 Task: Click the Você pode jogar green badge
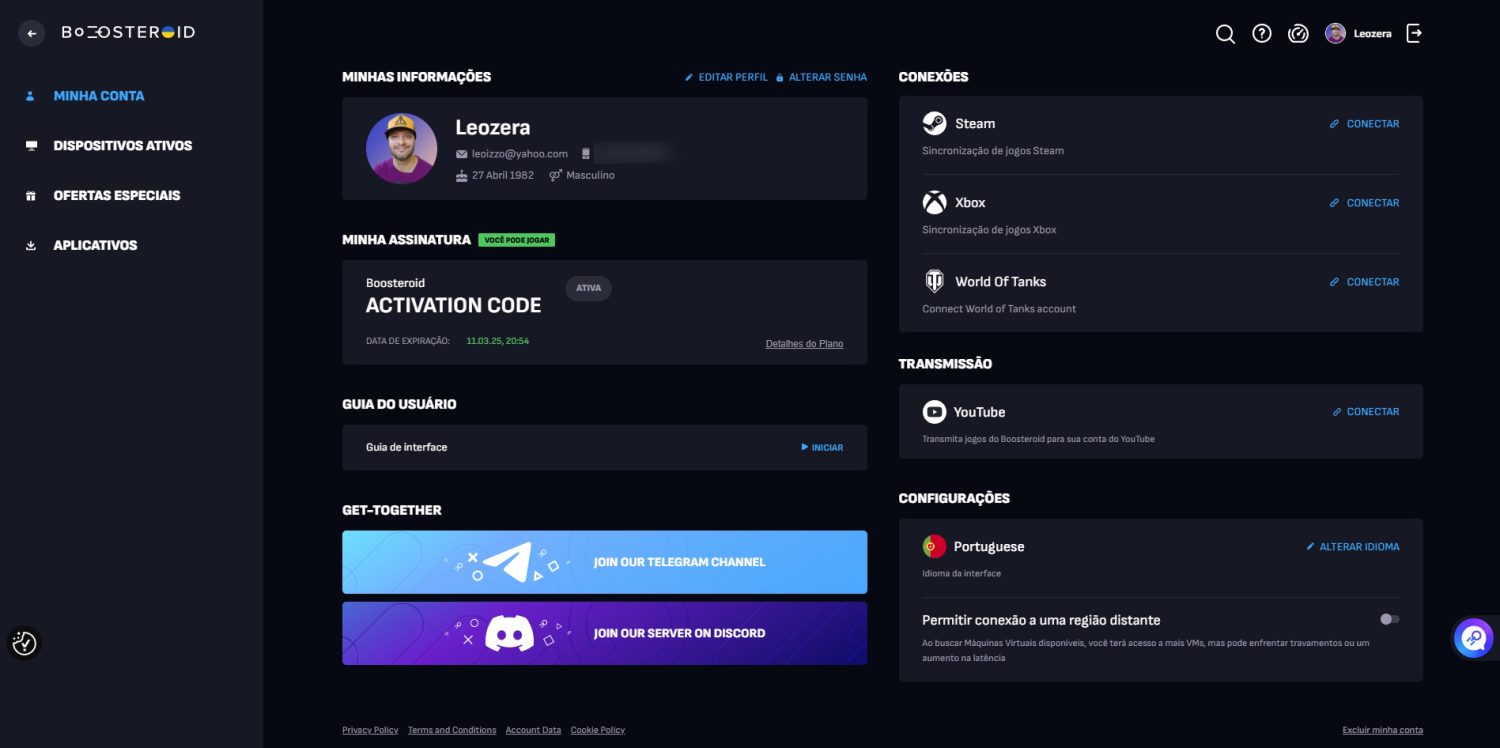(516, 240)
